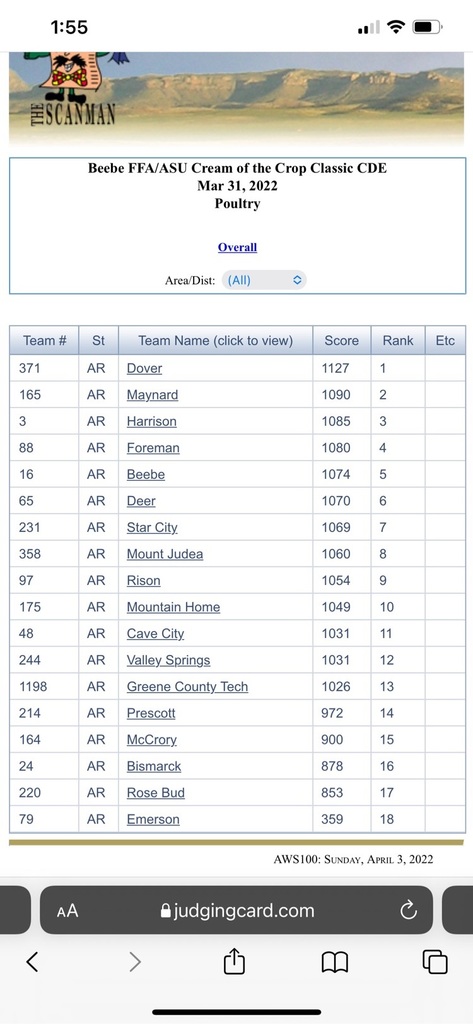Open the bookmarks book icon

pyautogui.click(x=334, y=962)
